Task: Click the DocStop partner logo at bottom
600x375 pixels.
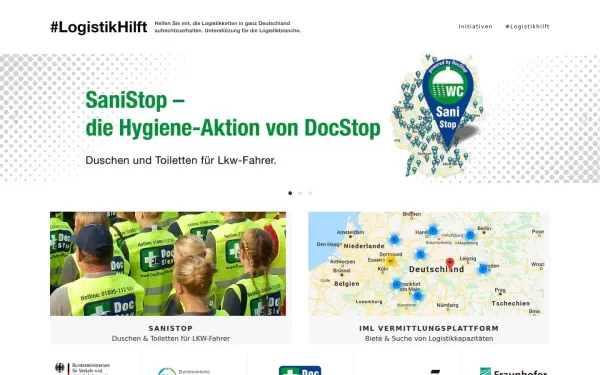Action: [x=300, y=370]
